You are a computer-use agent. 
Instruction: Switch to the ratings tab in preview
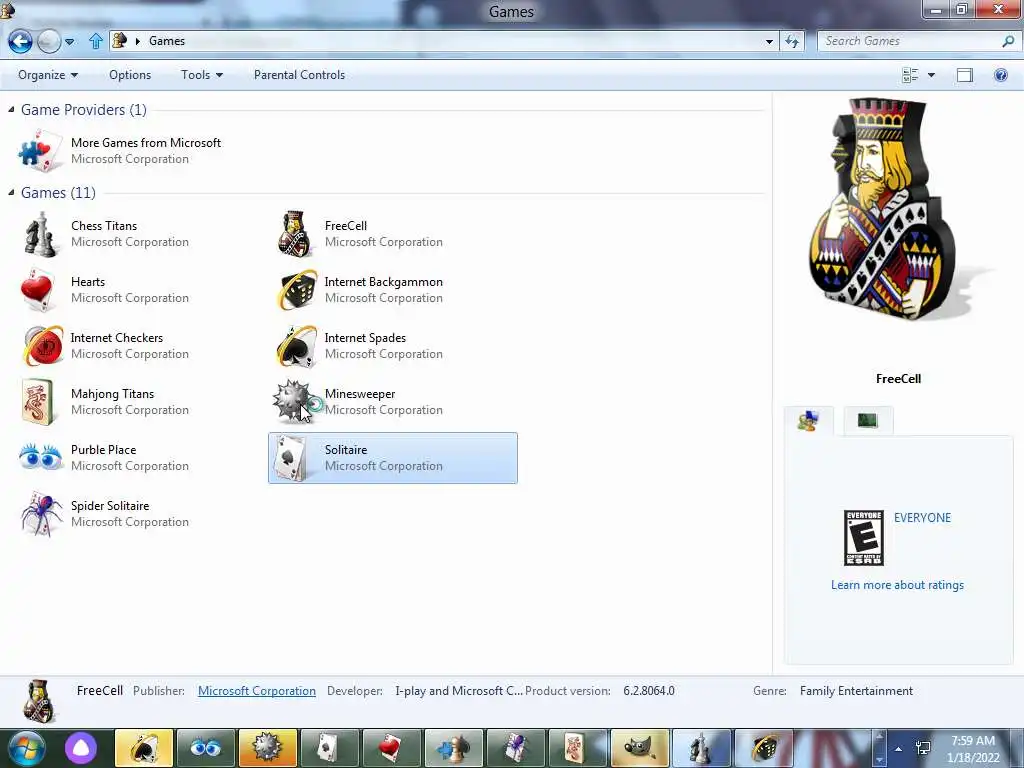tap(808, 421)
